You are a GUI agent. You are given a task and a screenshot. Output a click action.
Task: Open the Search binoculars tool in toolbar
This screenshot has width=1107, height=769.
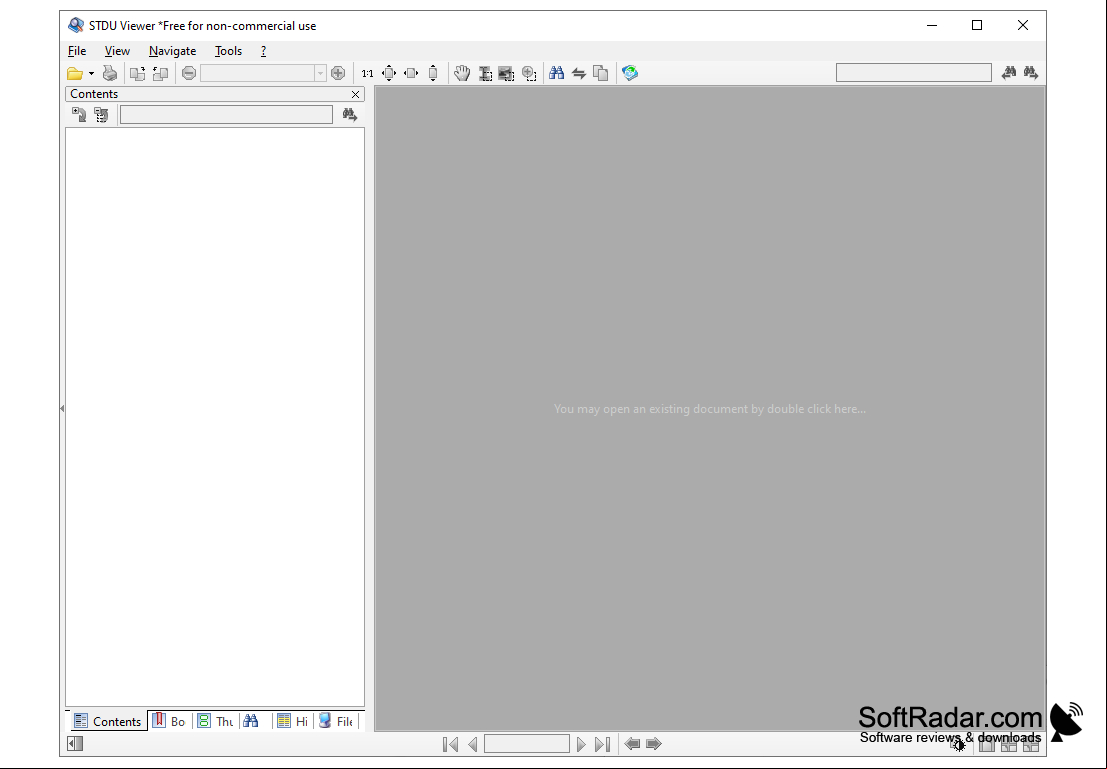point(556,73)
